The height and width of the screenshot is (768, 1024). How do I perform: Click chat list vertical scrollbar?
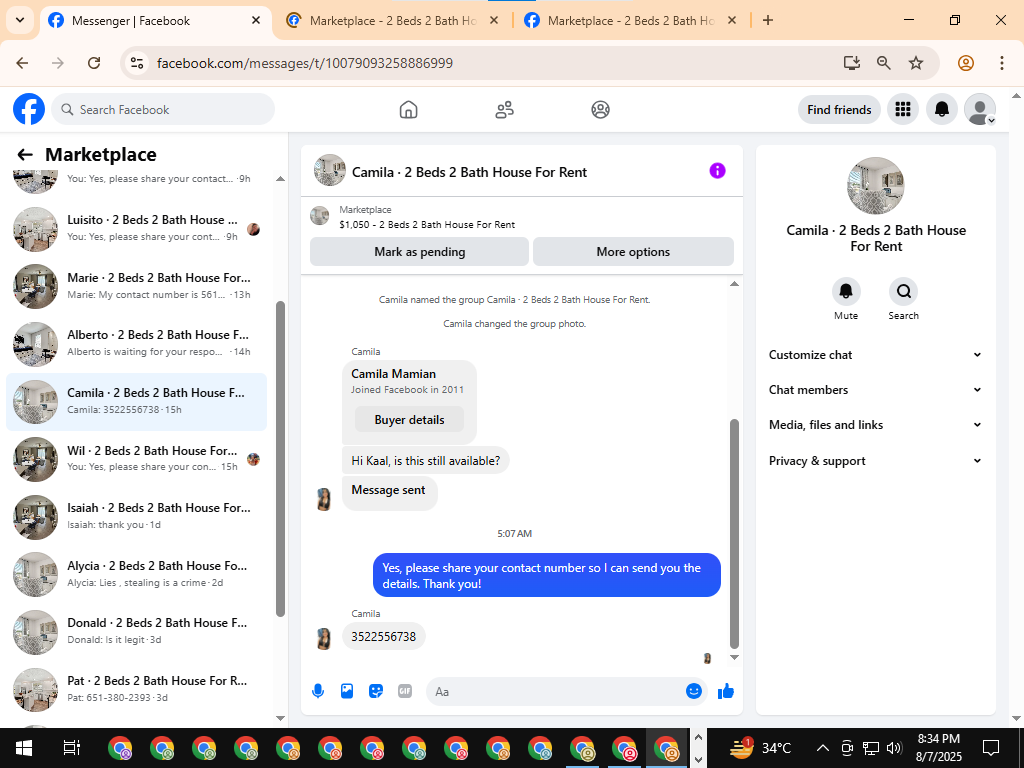coord(280,459)
